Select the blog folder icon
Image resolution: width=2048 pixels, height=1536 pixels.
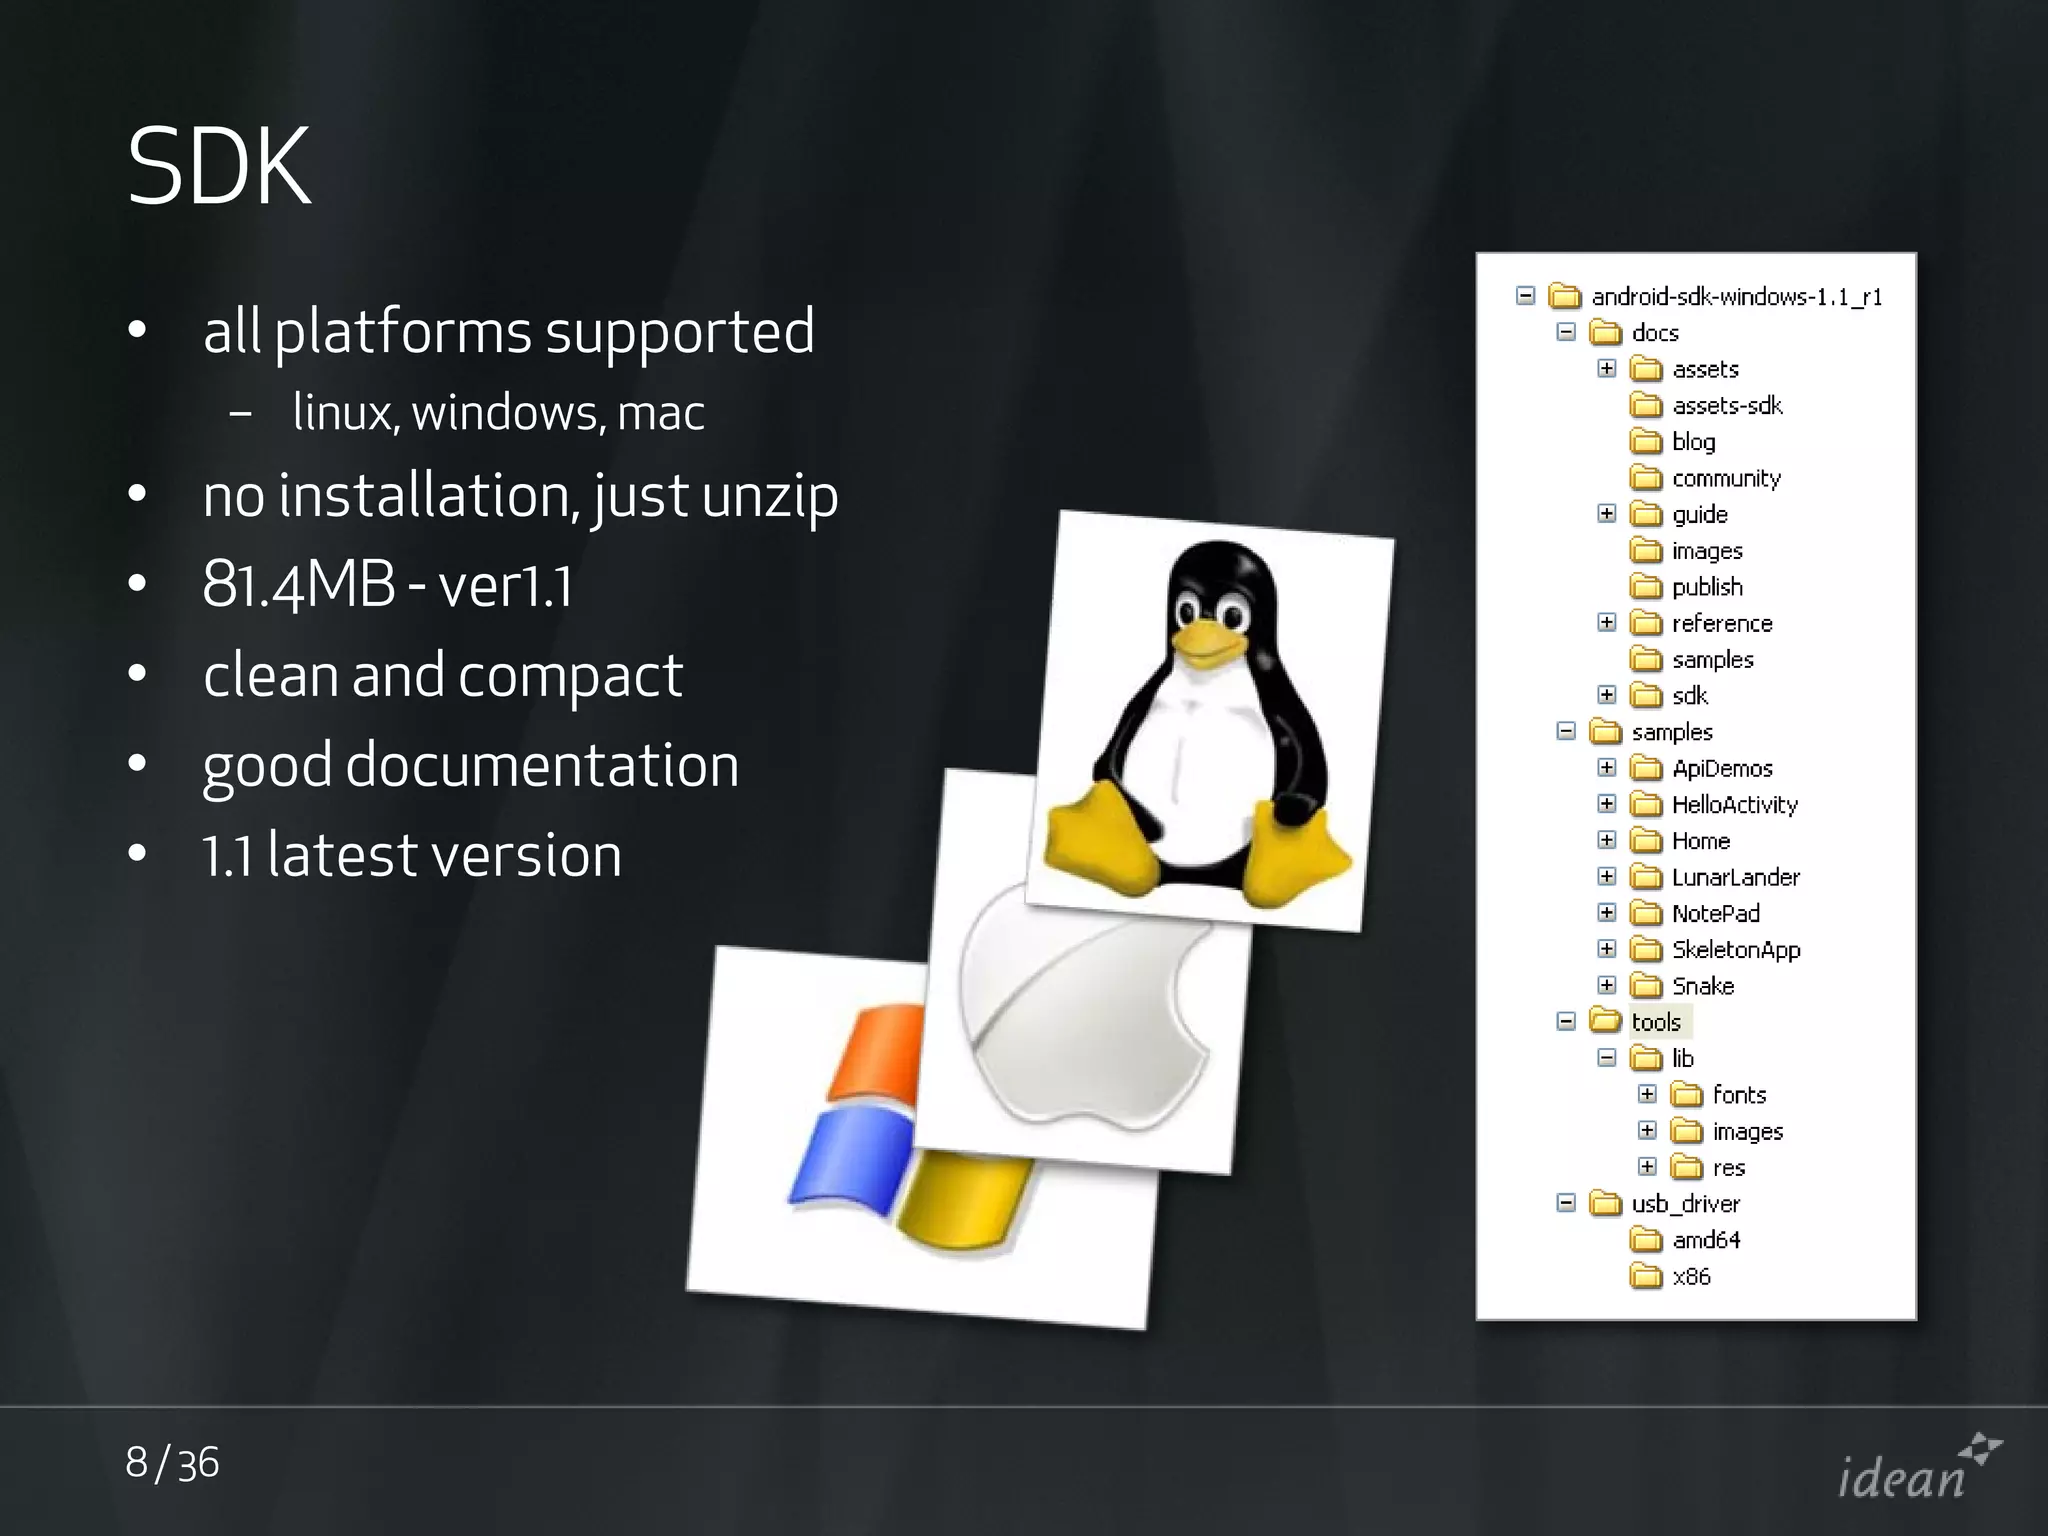(x=1645, y=442)
